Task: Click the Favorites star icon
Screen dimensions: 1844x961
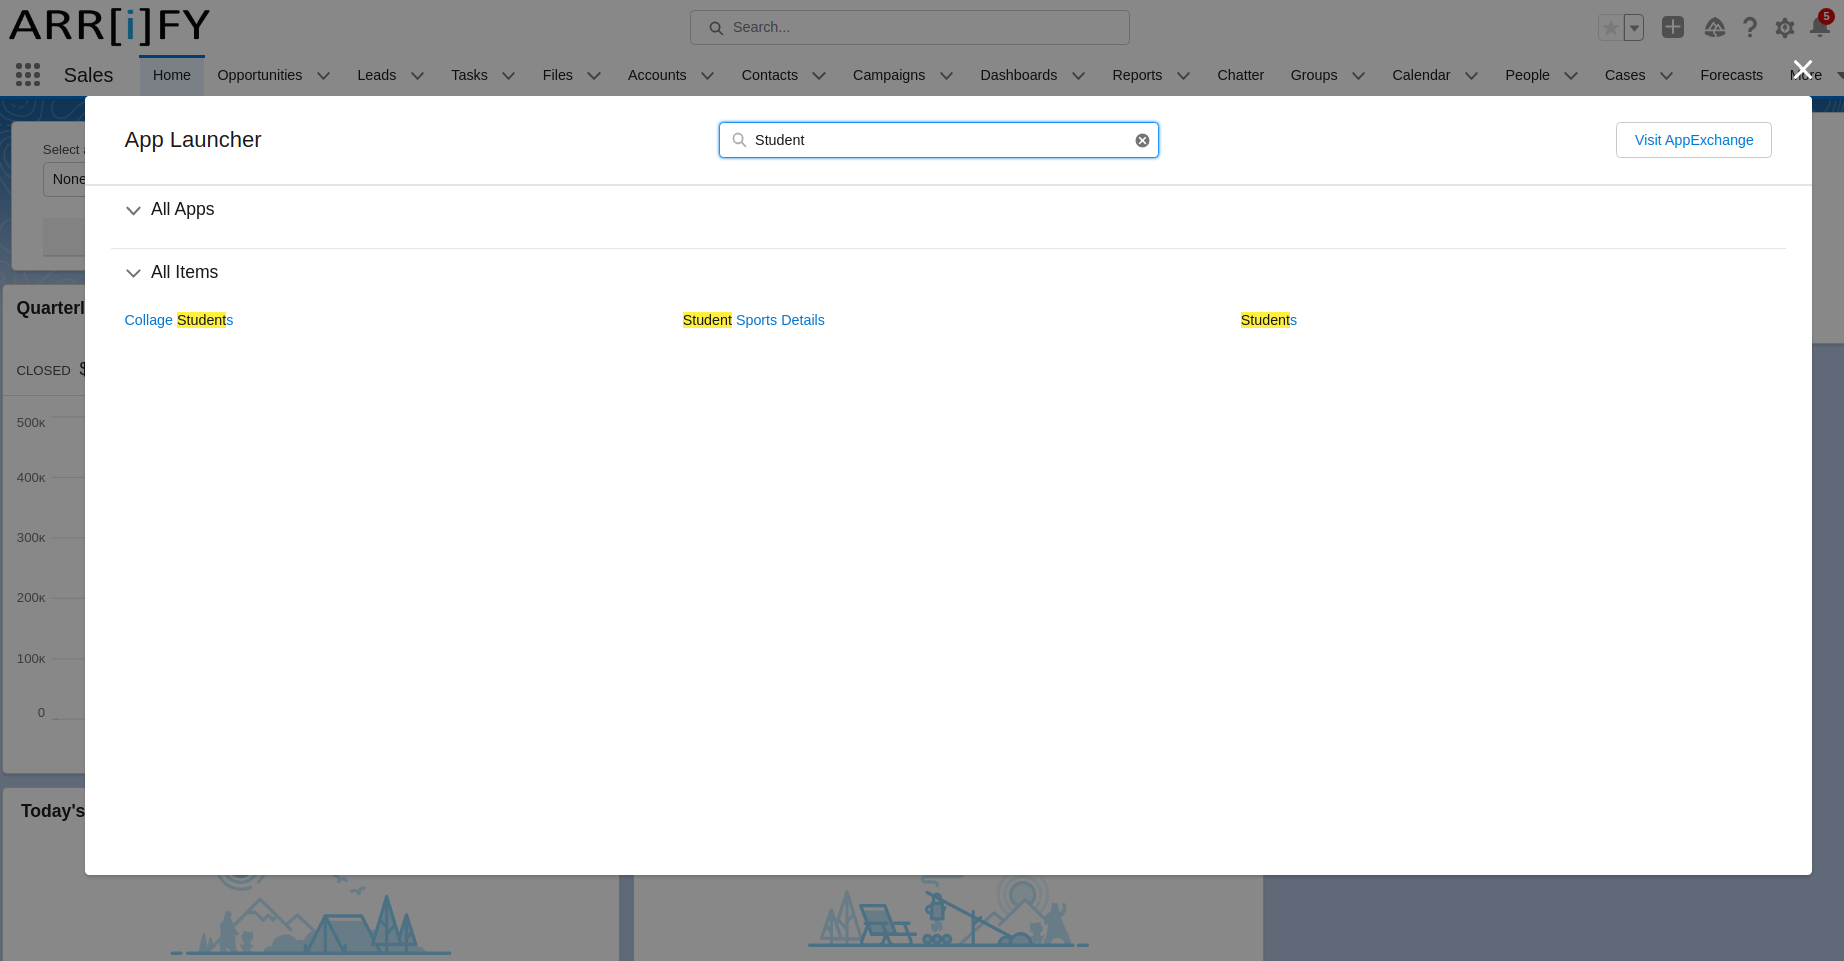Action: [x=1610, y=28]
